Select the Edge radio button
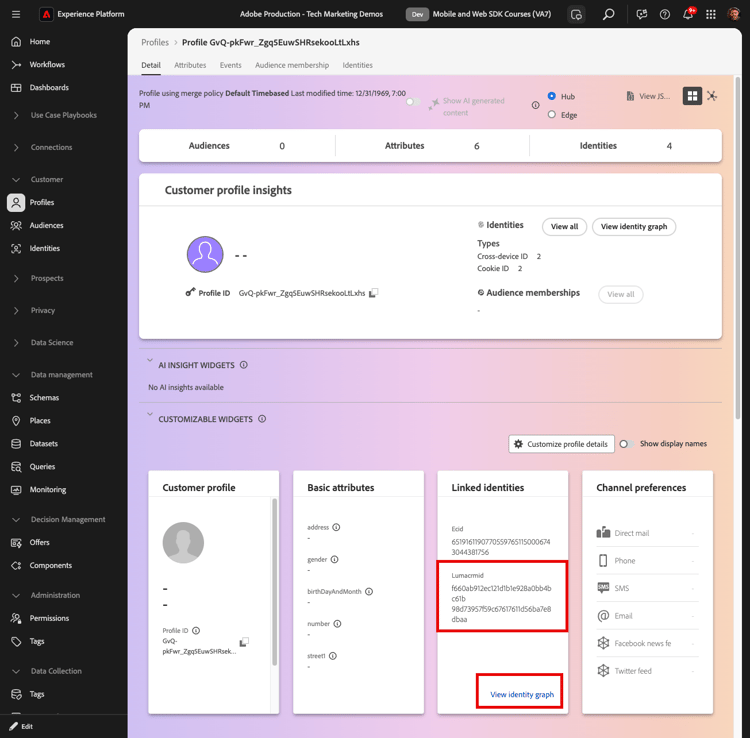Viewport: 750px width, 738px height. pyautogui.click(x=551, y=114)
